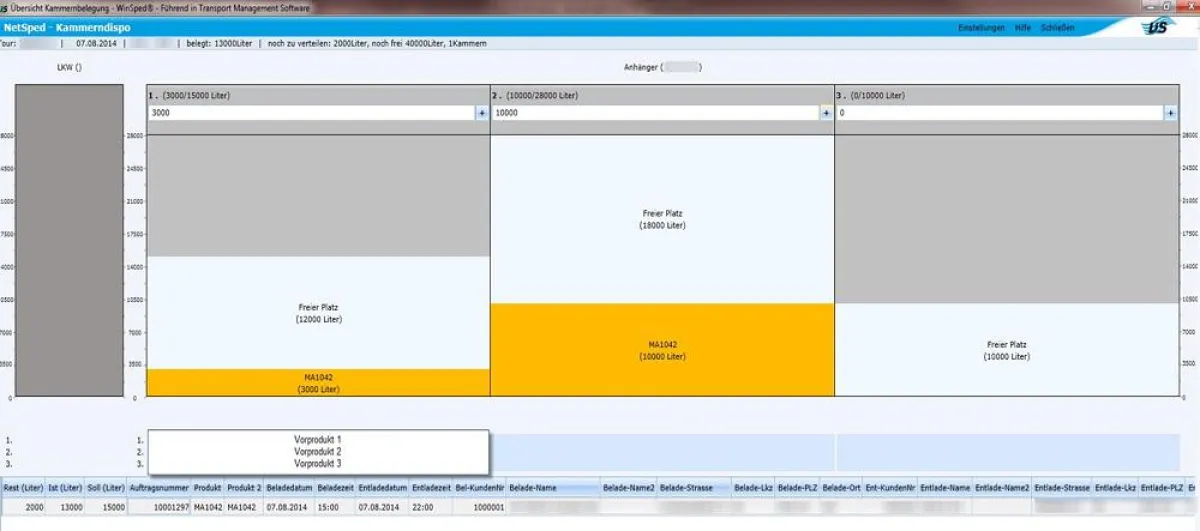
Task: Select Vorprodukt 1 in the list
Action: pos(318,440)
